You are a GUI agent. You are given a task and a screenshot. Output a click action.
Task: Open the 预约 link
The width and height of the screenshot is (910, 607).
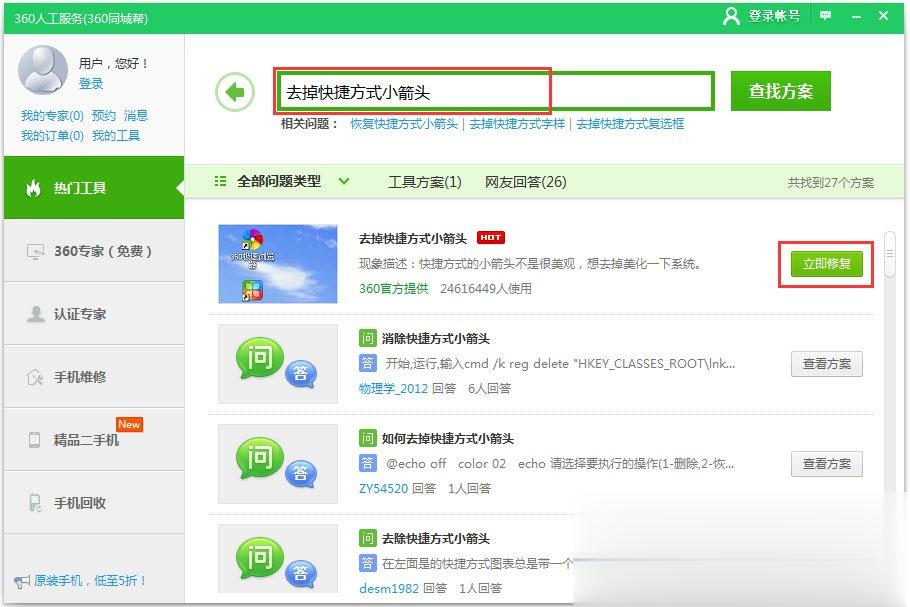[x=104, y=115]
